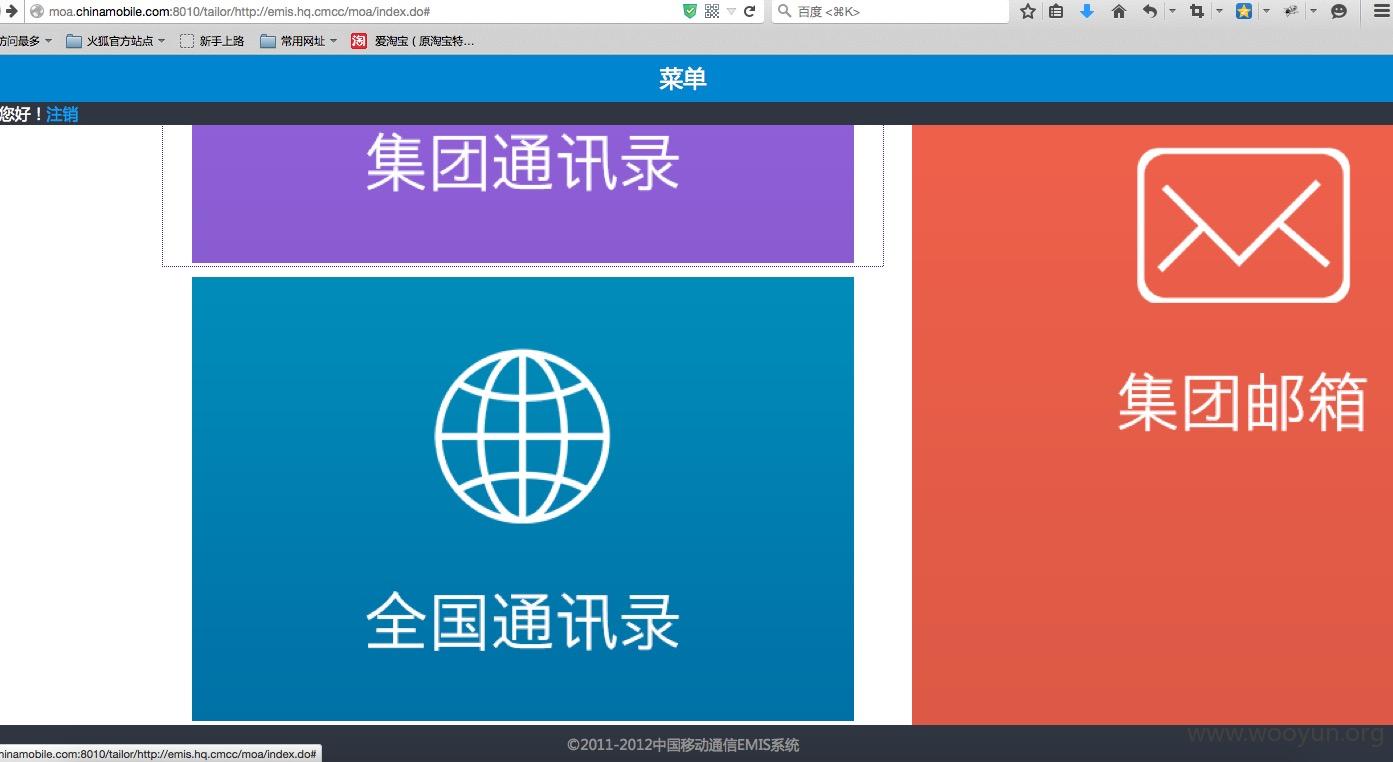Expand the dropdown next to crop icon
Screen dimensions: 1393x762
[x=1219, y=11]
